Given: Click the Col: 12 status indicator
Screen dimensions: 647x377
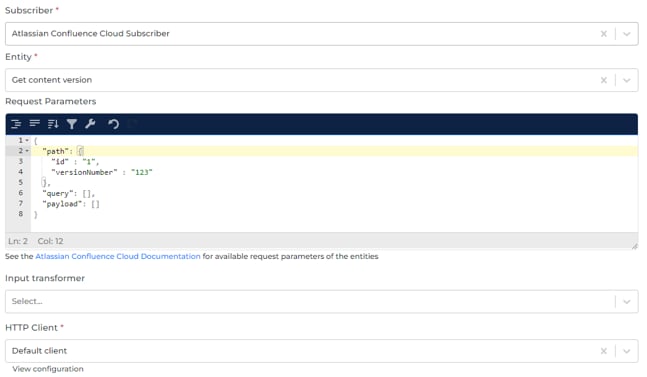Looking at the screenshot, I should tap(50, 241).
